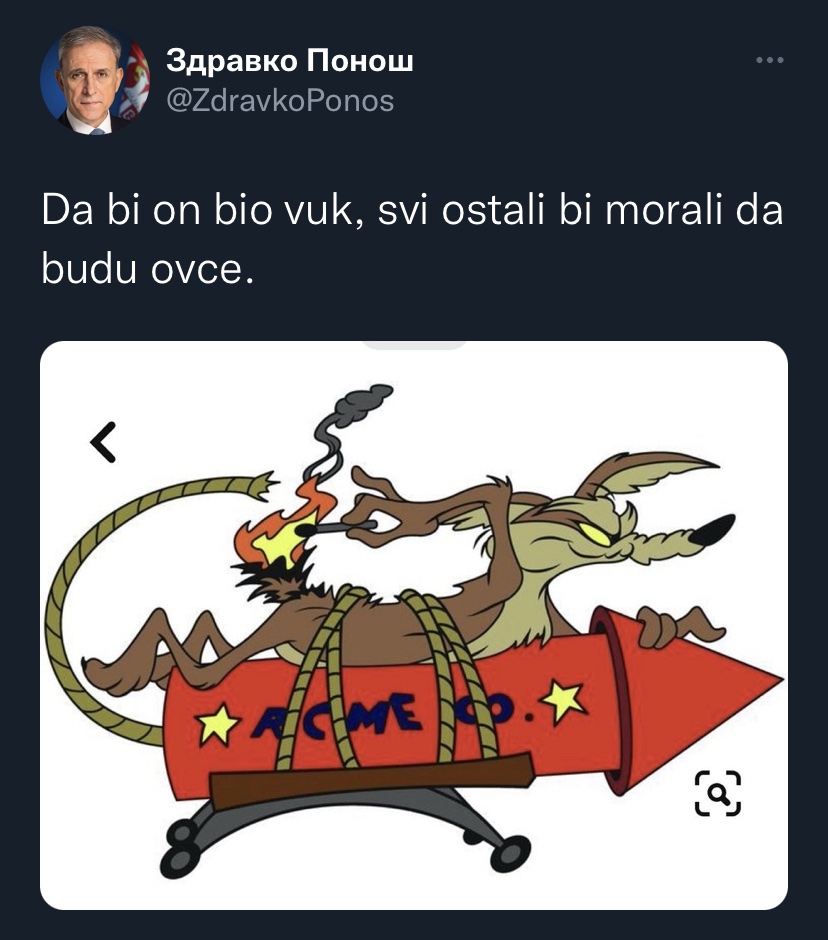
Task: Open Zdravko Ponoš profile avatar photo
Action: click(x=95, y=80)
